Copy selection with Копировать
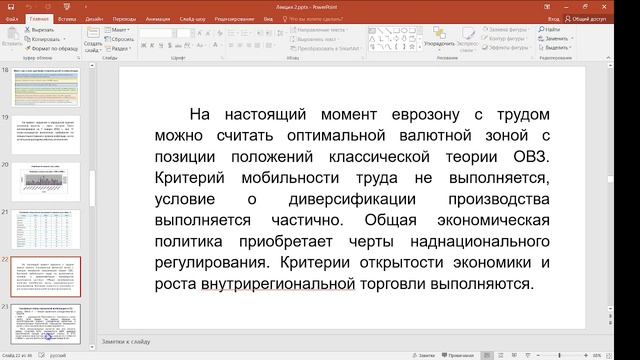The height and width of the screenshot is (360, 640). coord(42,39)
